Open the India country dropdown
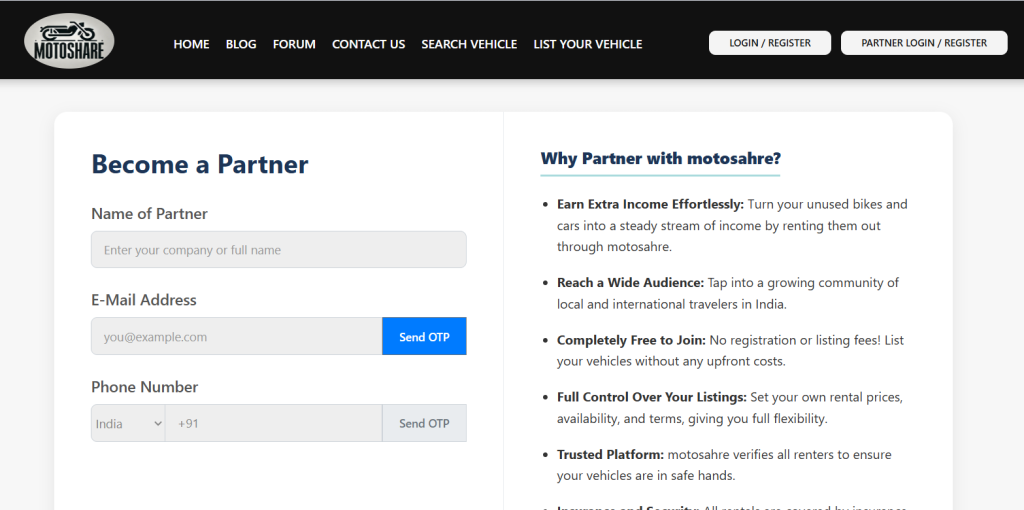This screenshot has height=510, width=1024. click(x=128, y=423)
